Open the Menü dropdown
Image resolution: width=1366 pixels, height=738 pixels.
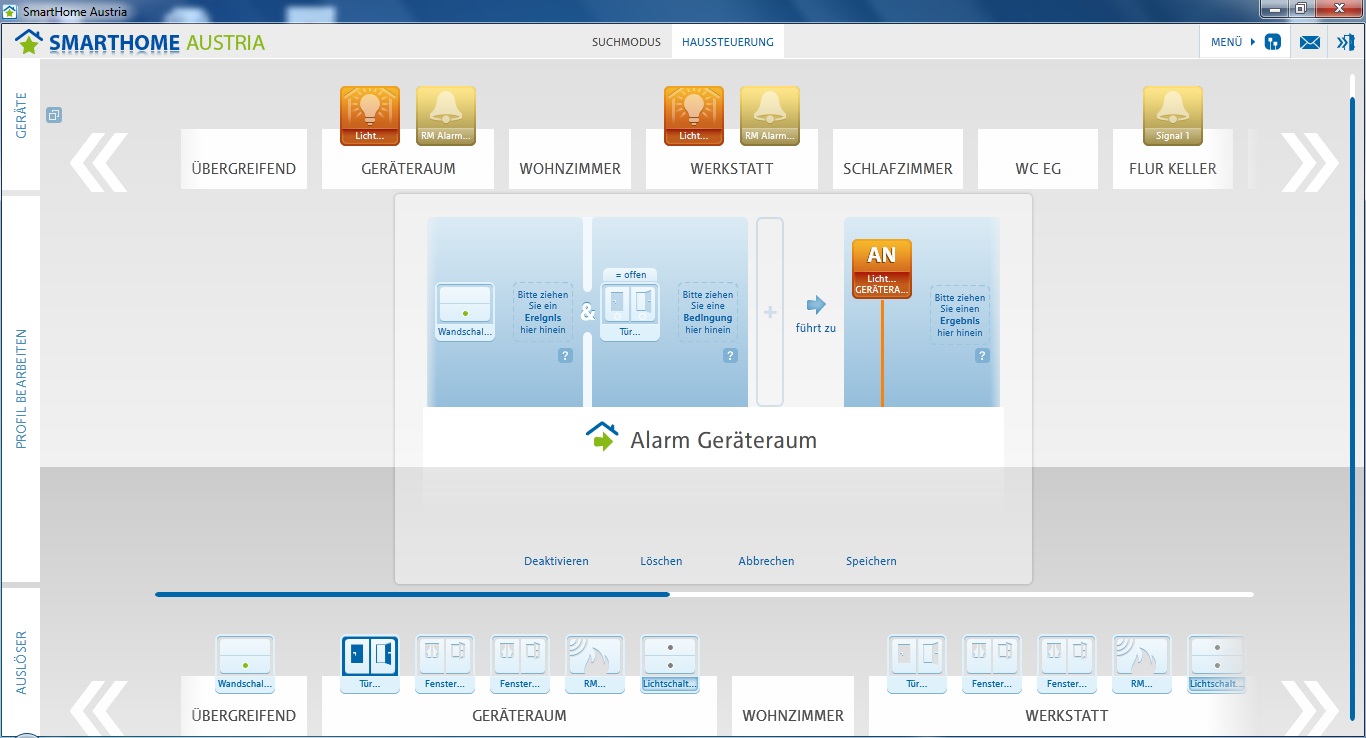[x=1233, y=42]
